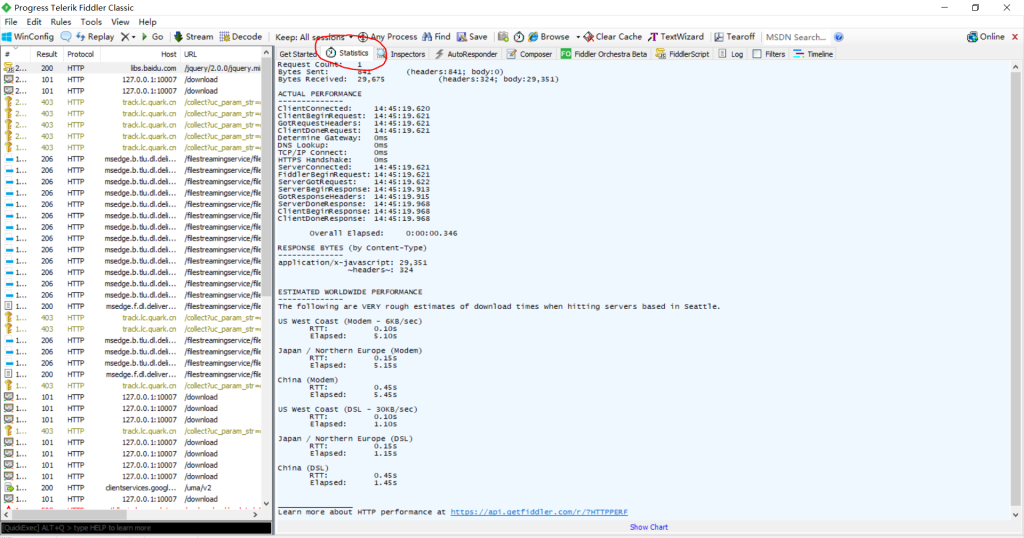This screenshot has height=538, width=1024.
Task: Replay the selected session
Action: (x=95, y=37)
